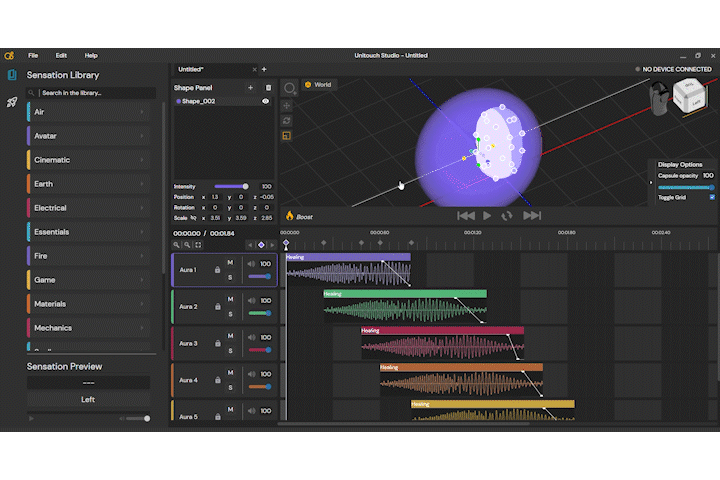Screen dimensions: 720x480
Task: Open the Edit menu
Action: [61, 56]
